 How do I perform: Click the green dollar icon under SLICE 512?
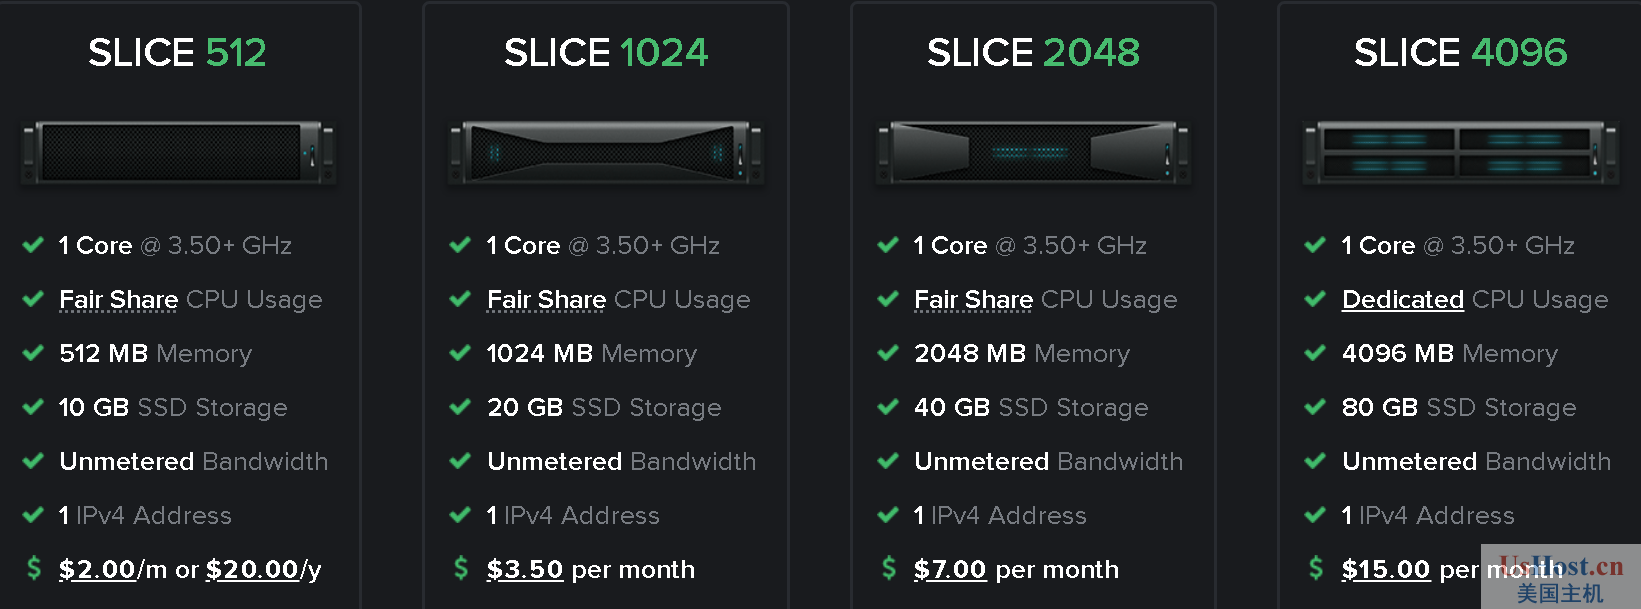click(x=34, y=568)
